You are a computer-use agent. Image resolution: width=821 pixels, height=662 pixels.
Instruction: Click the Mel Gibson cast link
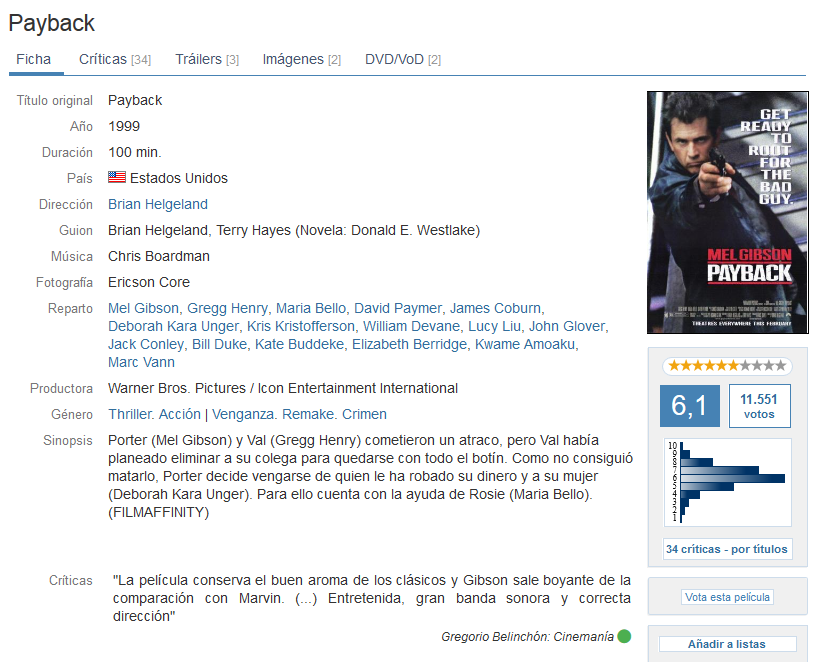[x=143, y=308]
